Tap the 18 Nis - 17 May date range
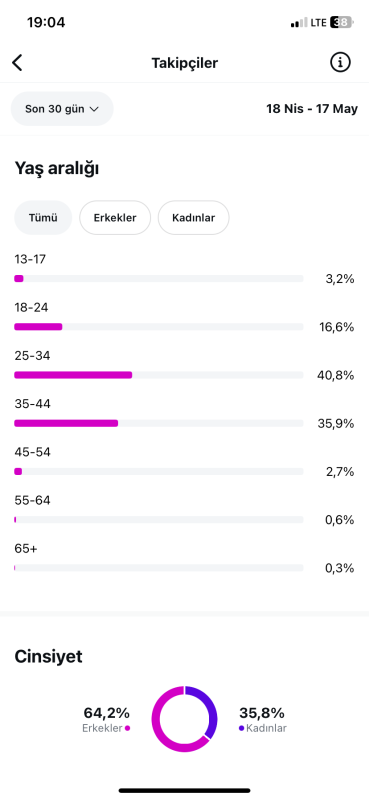This screenshot has height=800, width=369. point(312,109)
